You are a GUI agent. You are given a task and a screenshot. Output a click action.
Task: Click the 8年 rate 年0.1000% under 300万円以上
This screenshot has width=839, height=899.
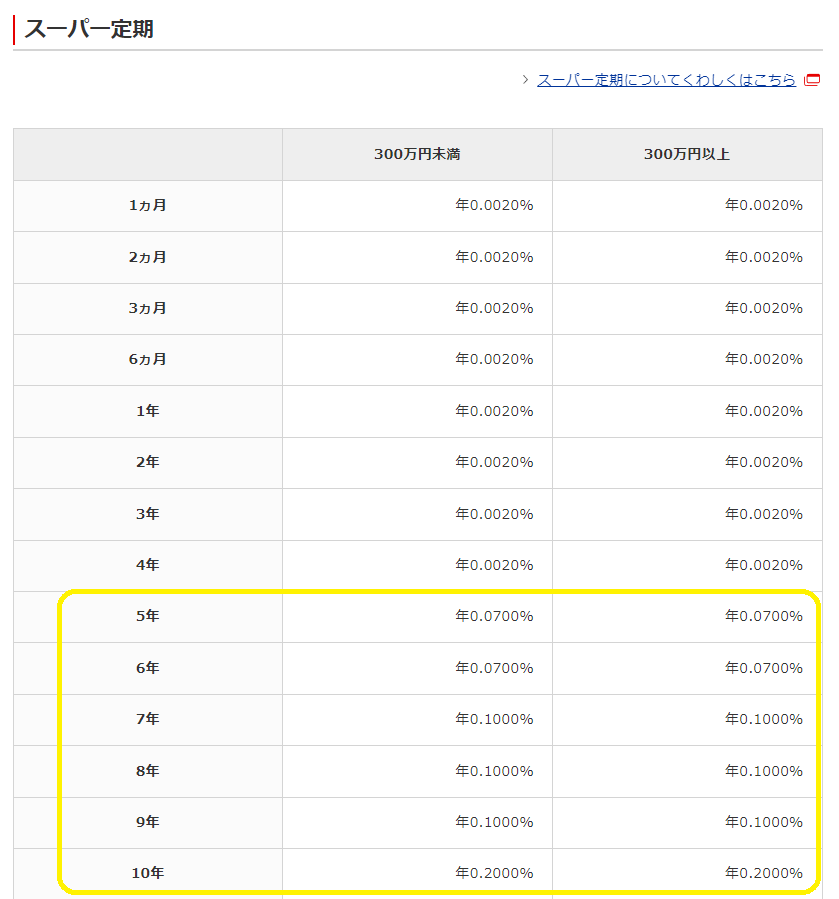tap(764, 771)
